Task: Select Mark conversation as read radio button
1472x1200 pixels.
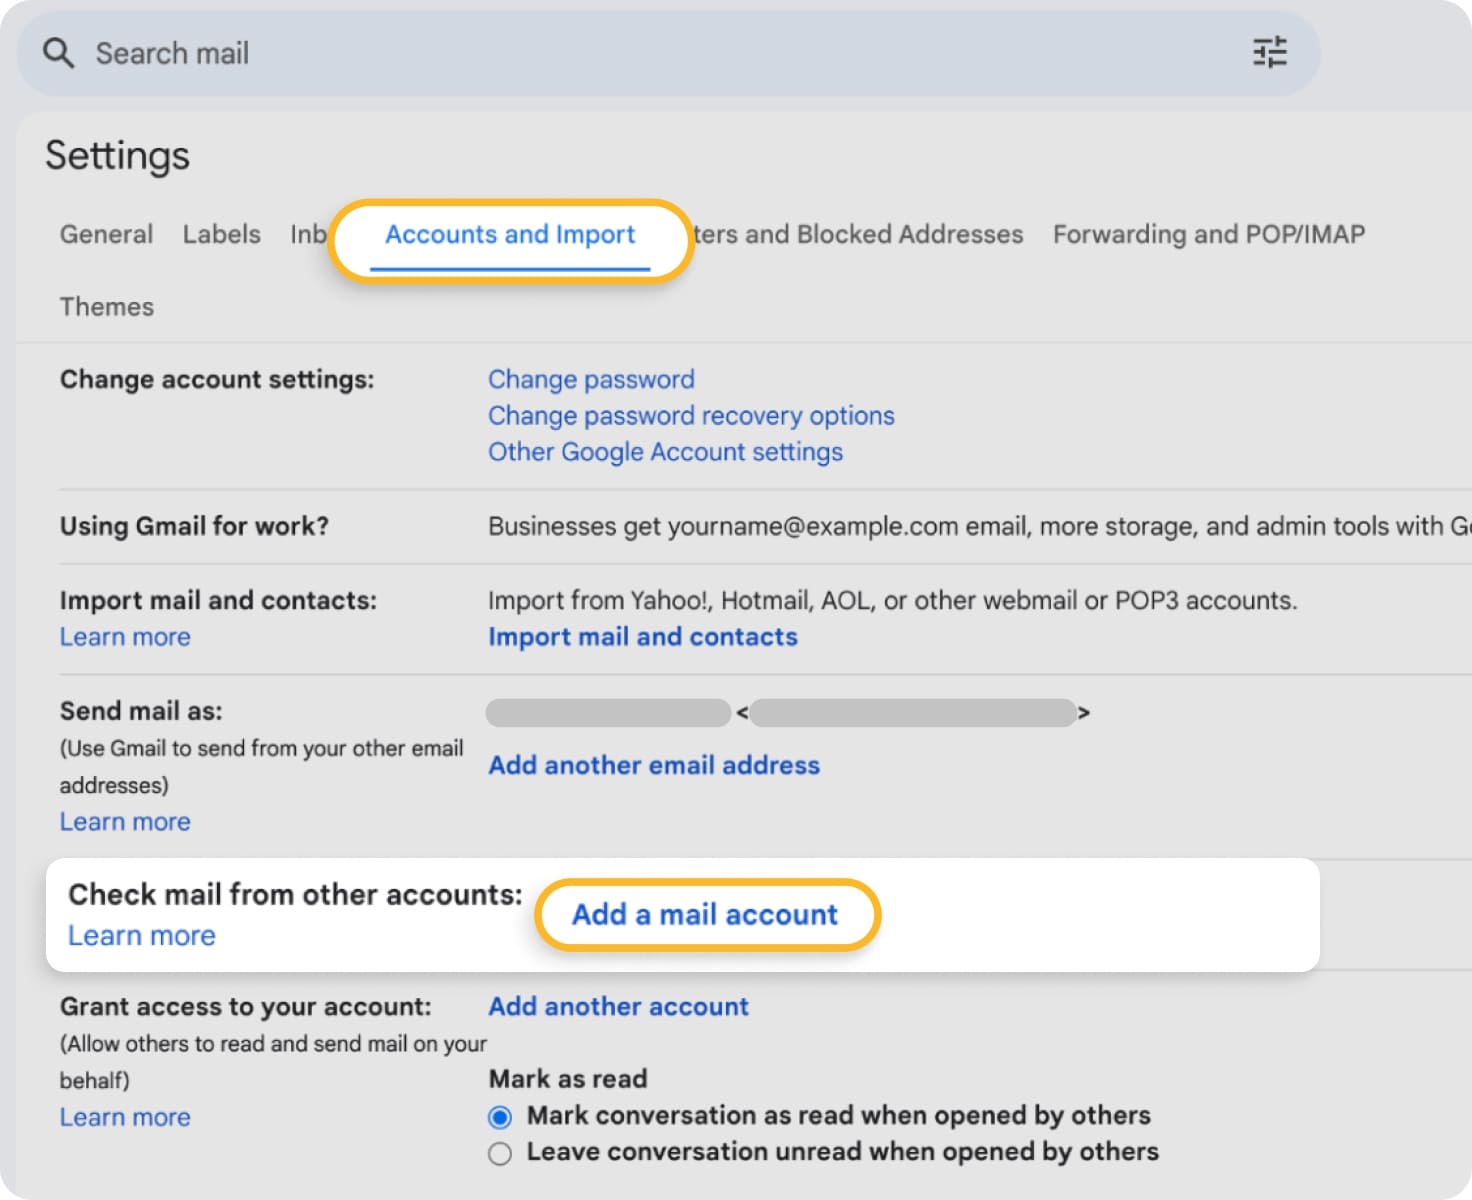Action: (x=500, y=1116)
